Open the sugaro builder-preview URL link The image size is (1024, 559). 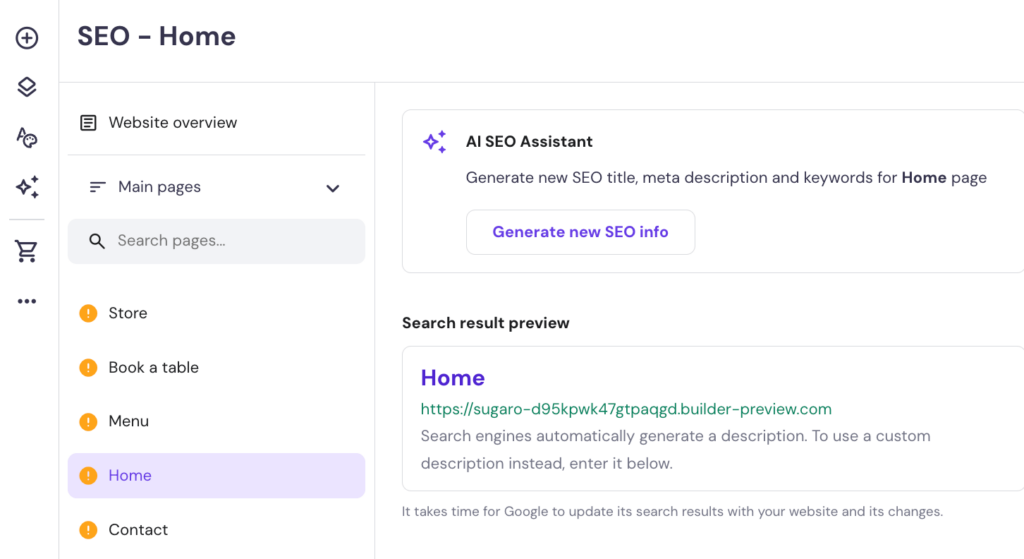(x=626, y=409)
